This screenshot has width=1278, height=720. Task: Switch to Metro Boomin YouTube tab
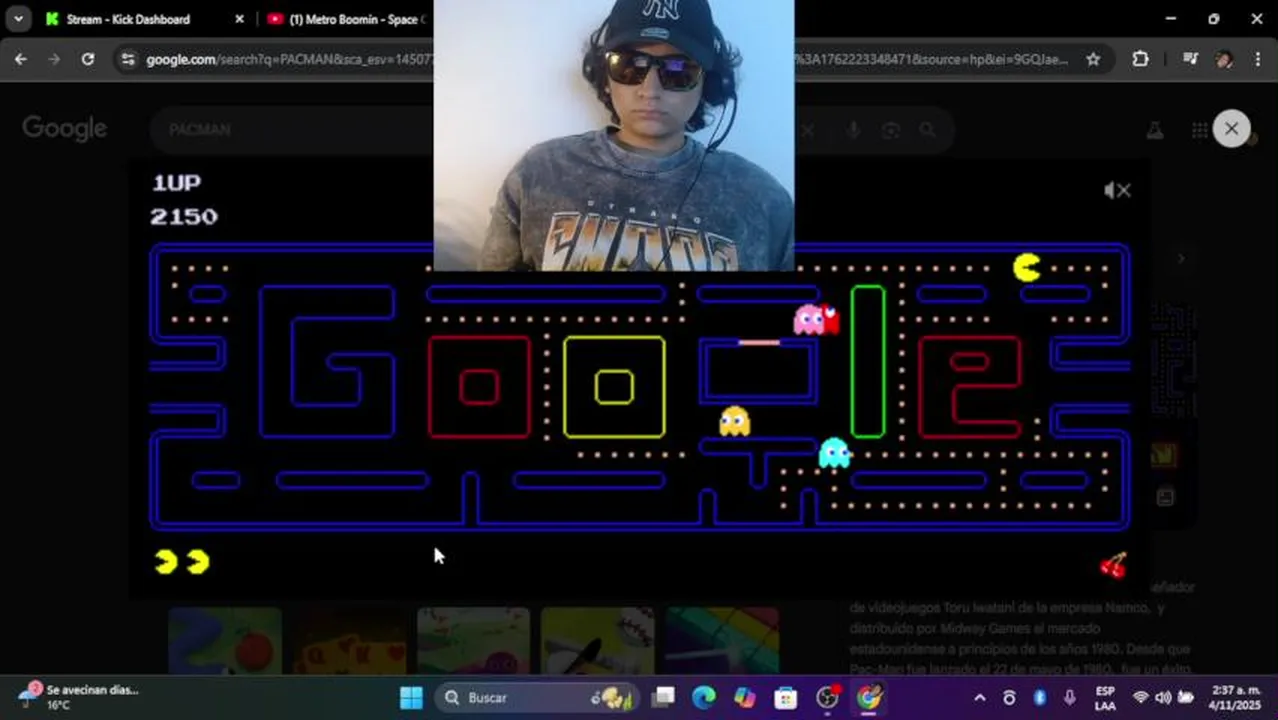coord(345,19)
